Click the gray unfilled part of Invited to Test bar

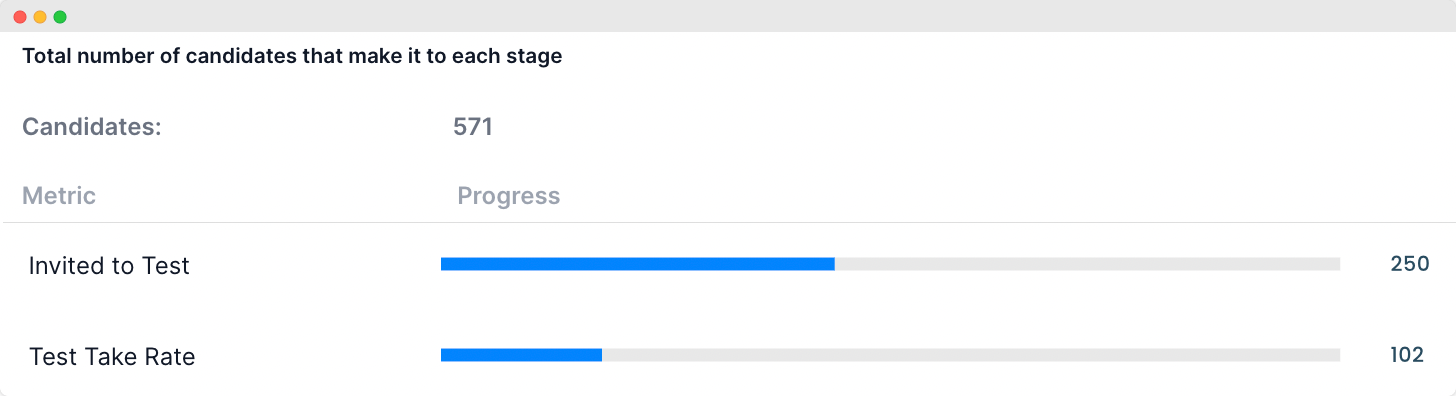[x=1087, y=264]
